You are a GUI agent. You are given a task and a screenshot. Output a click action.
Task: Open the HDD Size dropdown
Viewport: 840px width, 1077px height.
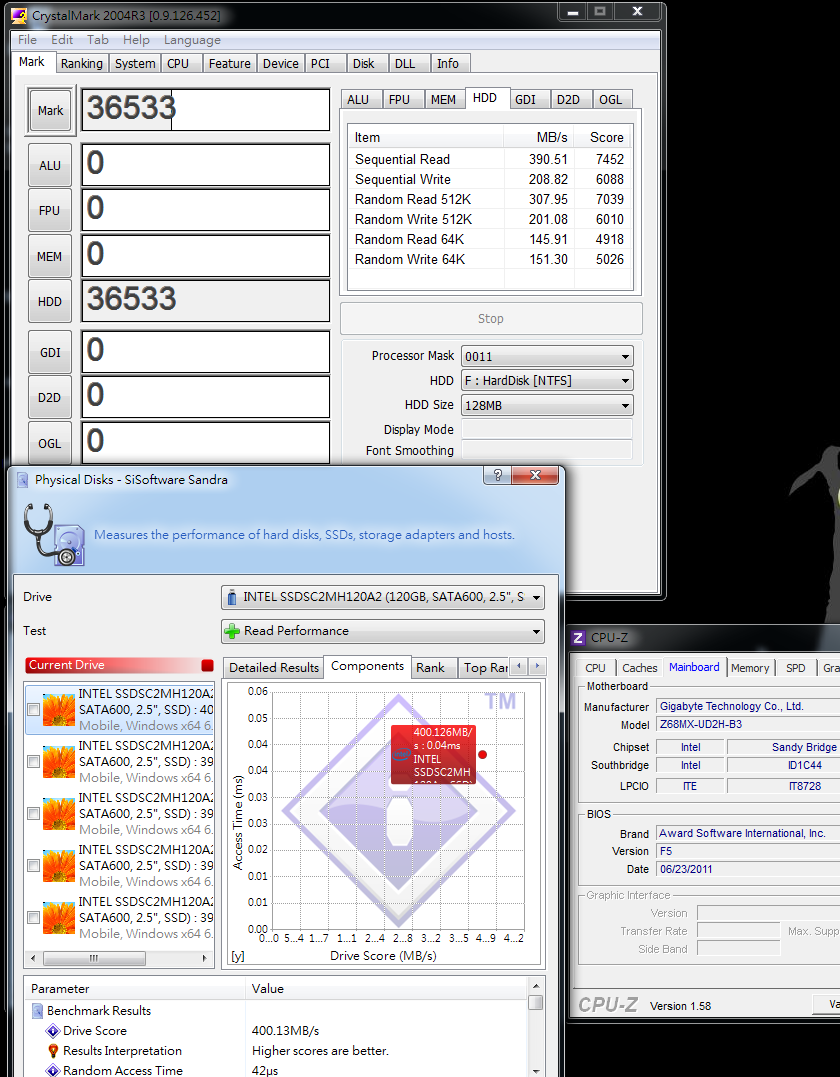tap(547, 405)
